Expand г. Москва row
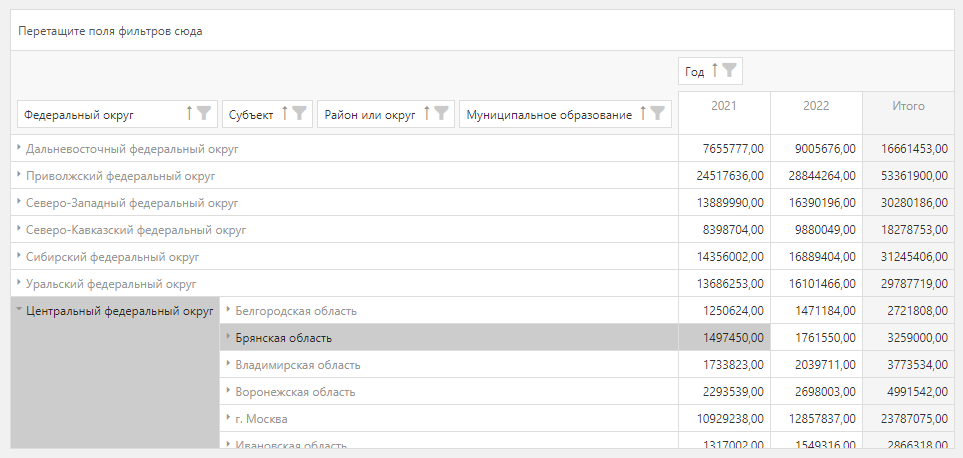This screenshot has width=963, height=458. pyautogui.click(x=228, y=419)
